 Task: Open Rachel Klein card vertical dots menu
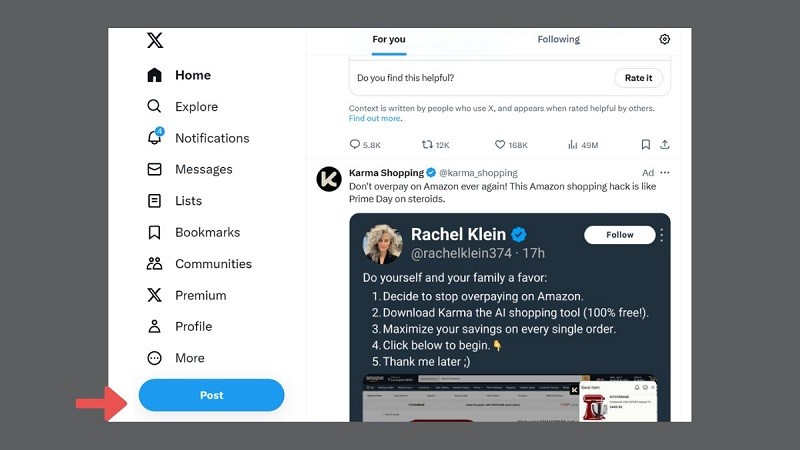click(662, 235)
